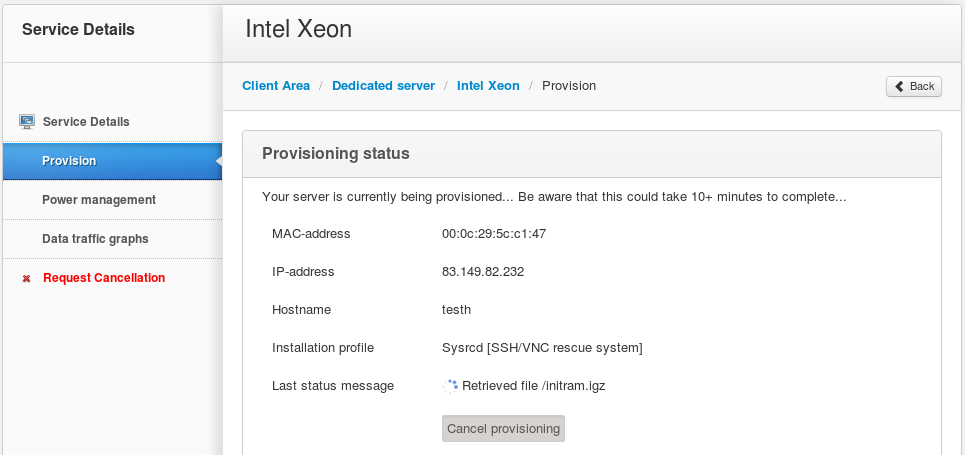Navigate to Dedicated server breadcrumb
This screenshot has width=965, height=455.
[383, 86]
